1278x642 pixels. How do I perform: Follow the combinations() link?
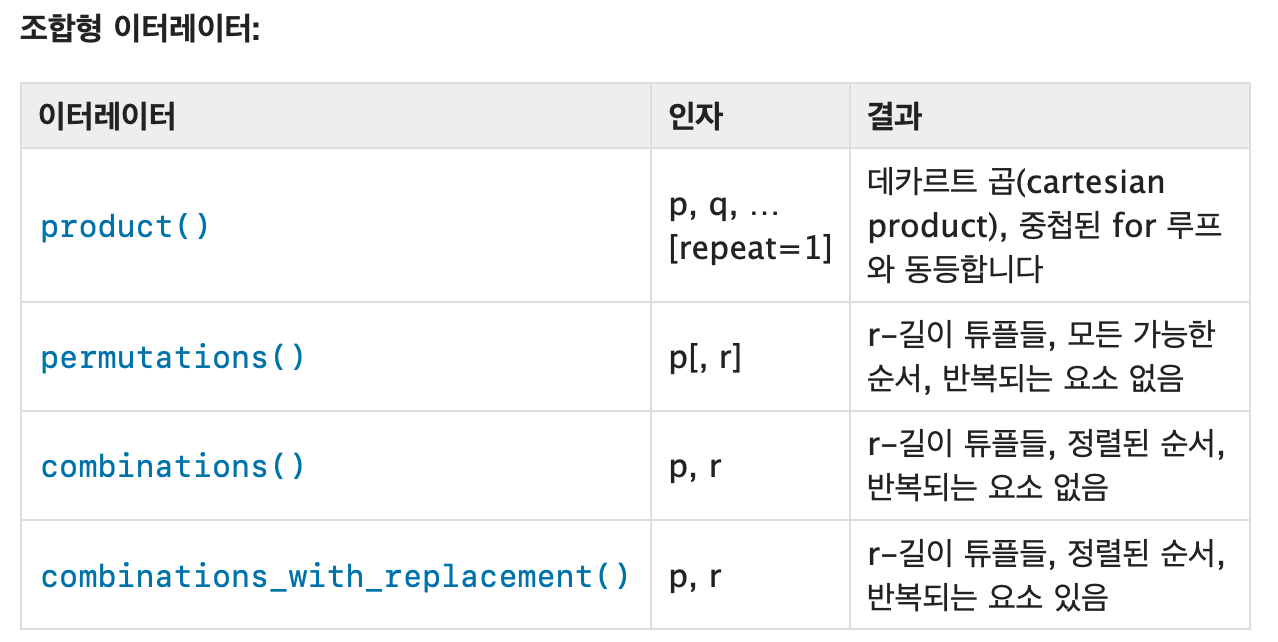coord(173,467)
